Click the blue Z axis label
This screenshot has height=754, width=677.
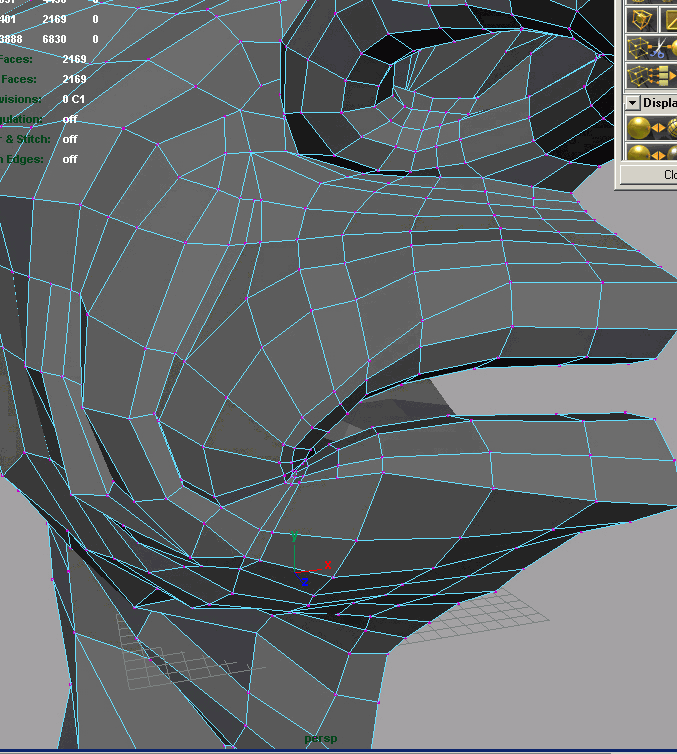point(303,581)
